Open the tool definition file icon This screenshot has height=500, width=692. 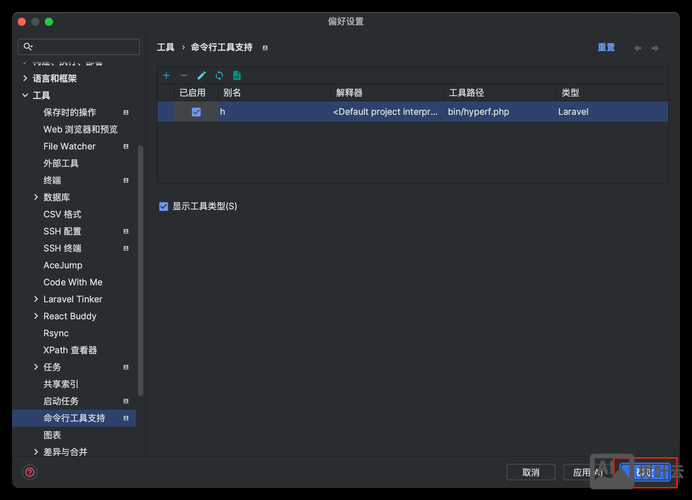coord(237,75)
